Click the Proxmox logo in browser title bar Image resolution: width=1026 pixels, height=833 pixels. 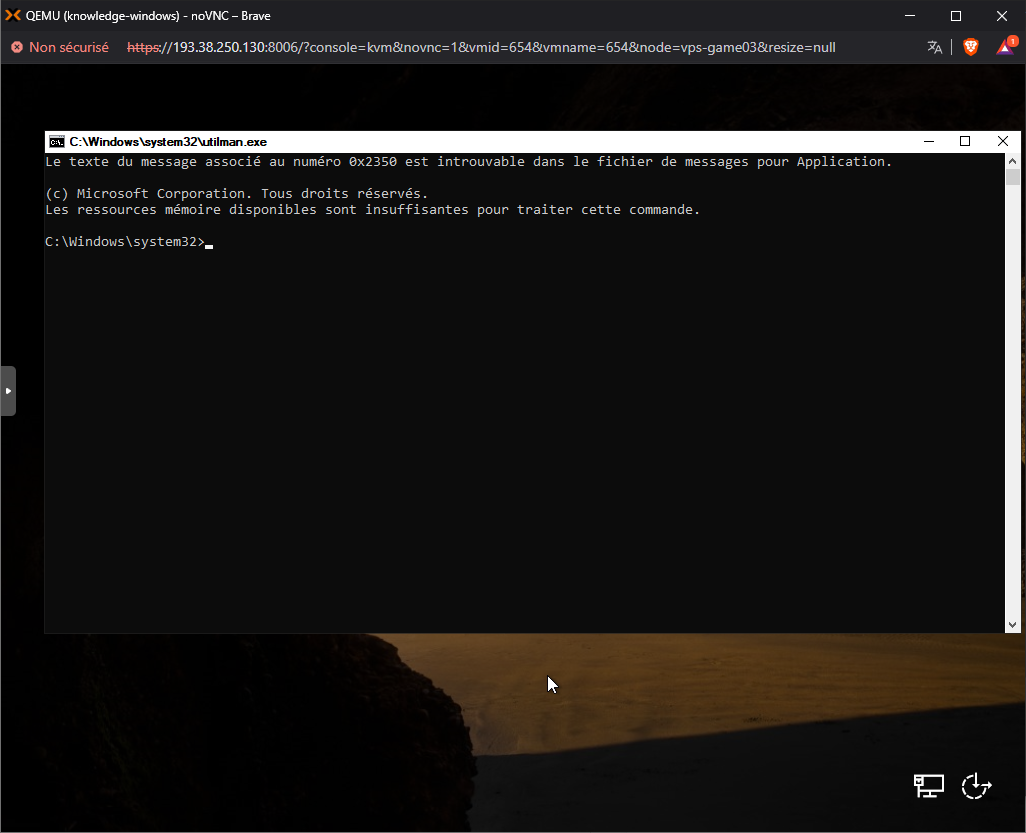point(13,15)
